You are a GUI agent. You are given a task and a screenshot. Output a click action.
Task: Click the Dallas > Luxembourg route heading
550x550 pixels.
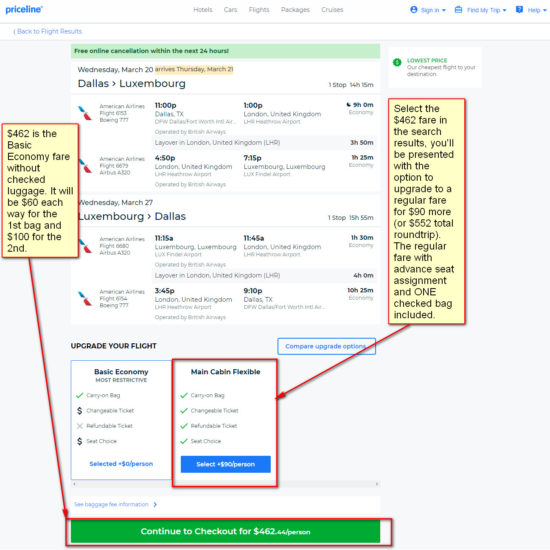pyautogui.click(x=132, y=83)
